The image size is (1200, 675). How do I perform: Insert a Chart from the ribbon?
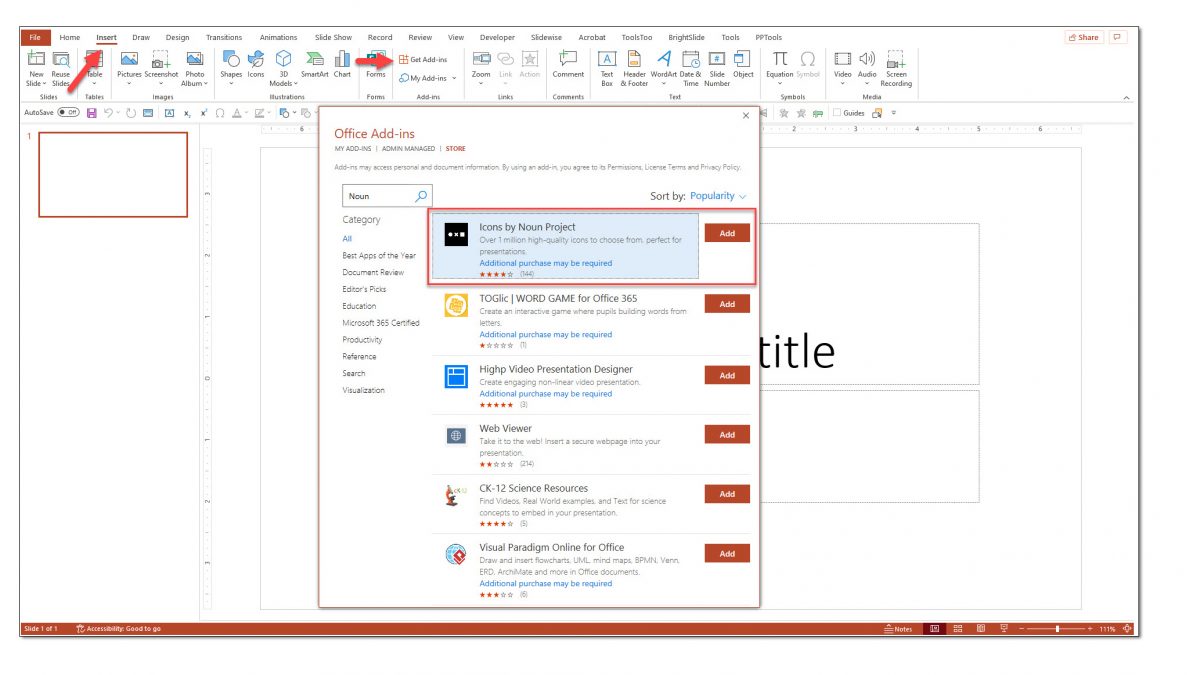pos(342,60)
